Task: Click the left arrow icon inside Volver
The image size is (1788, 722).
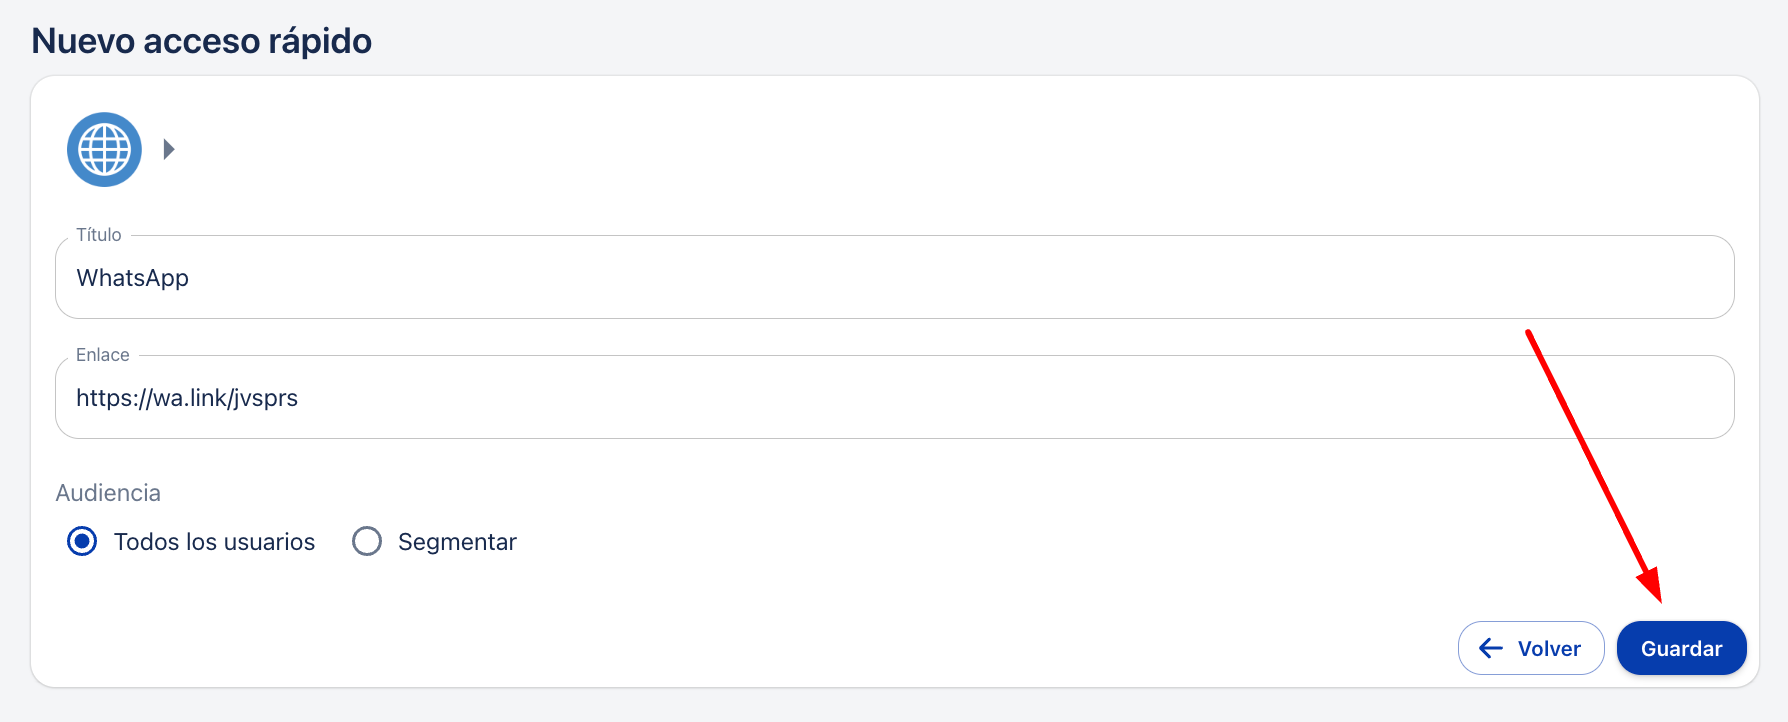Action: (x=1491, y=648)
